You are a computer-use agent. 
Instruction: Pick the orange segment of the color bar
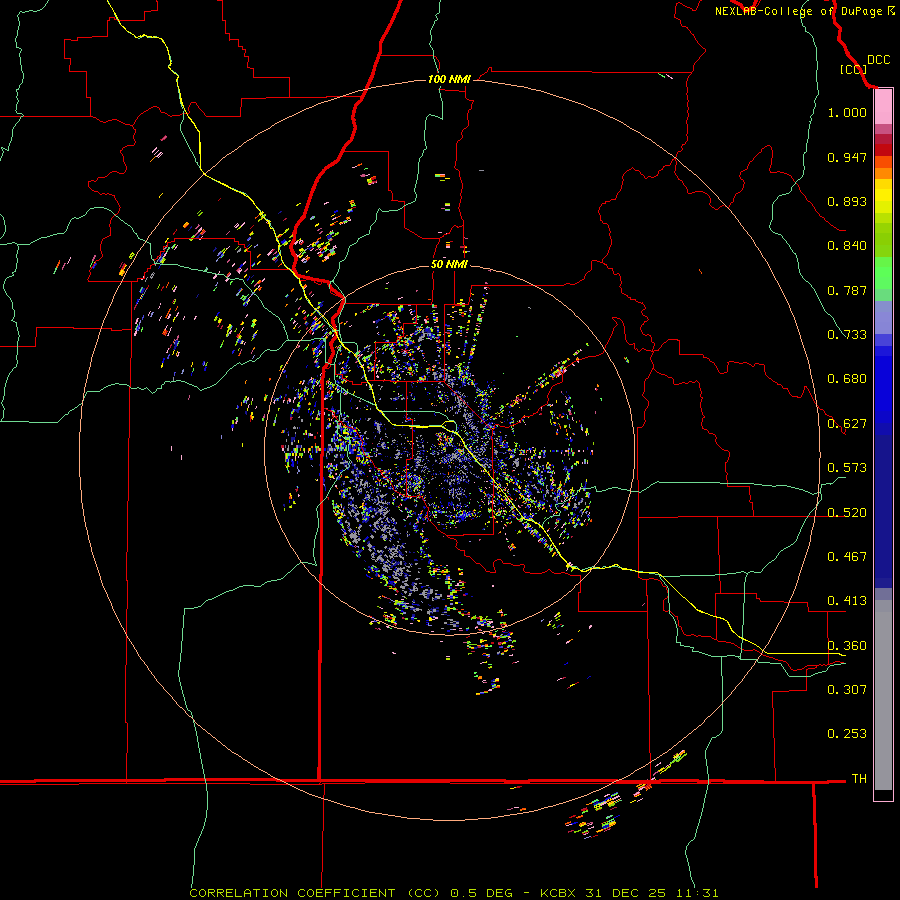pos(883,168)
